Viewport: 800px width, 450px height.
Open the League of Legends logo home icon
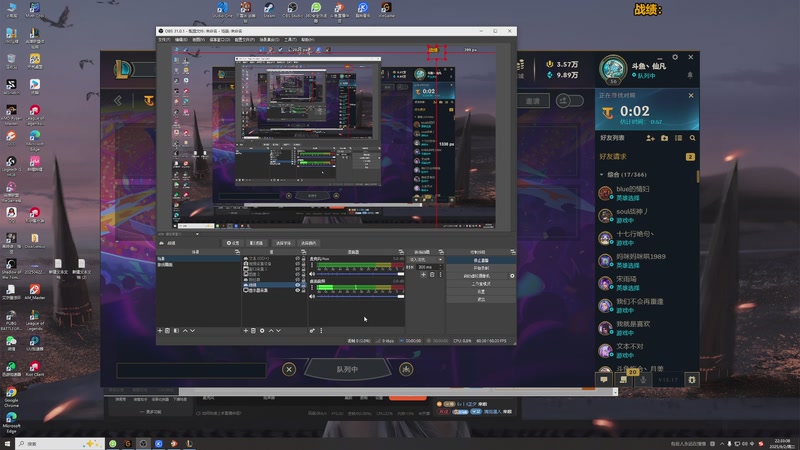tap(123, 69)
